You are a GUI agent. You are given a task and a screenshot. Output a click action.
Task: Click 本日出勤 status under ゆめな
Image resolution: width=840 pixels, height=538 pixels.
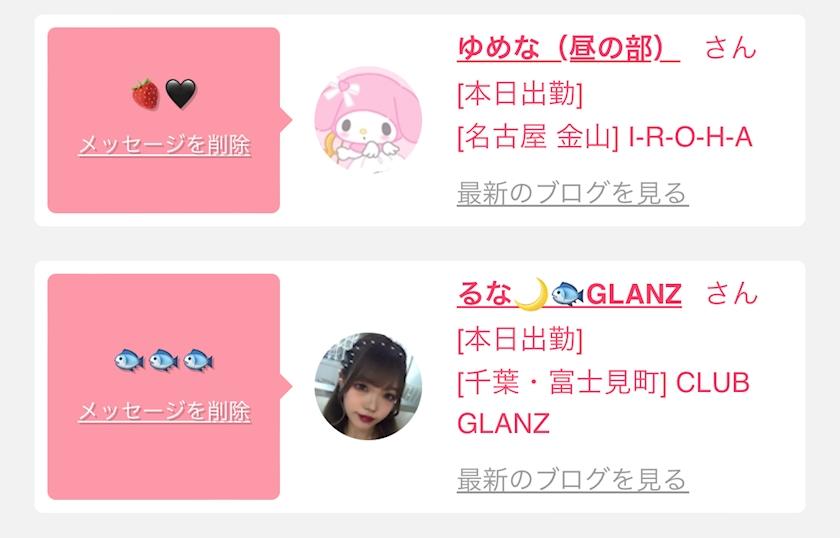click(x=520, y=94)
